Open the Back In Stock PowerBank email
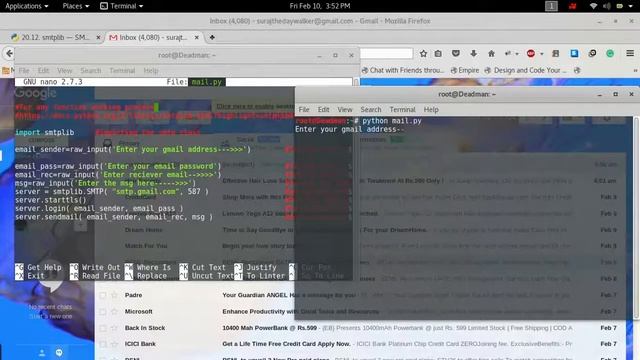Viewport: 640px width, 360px height. pyautogui.click(x=361, y=328)
